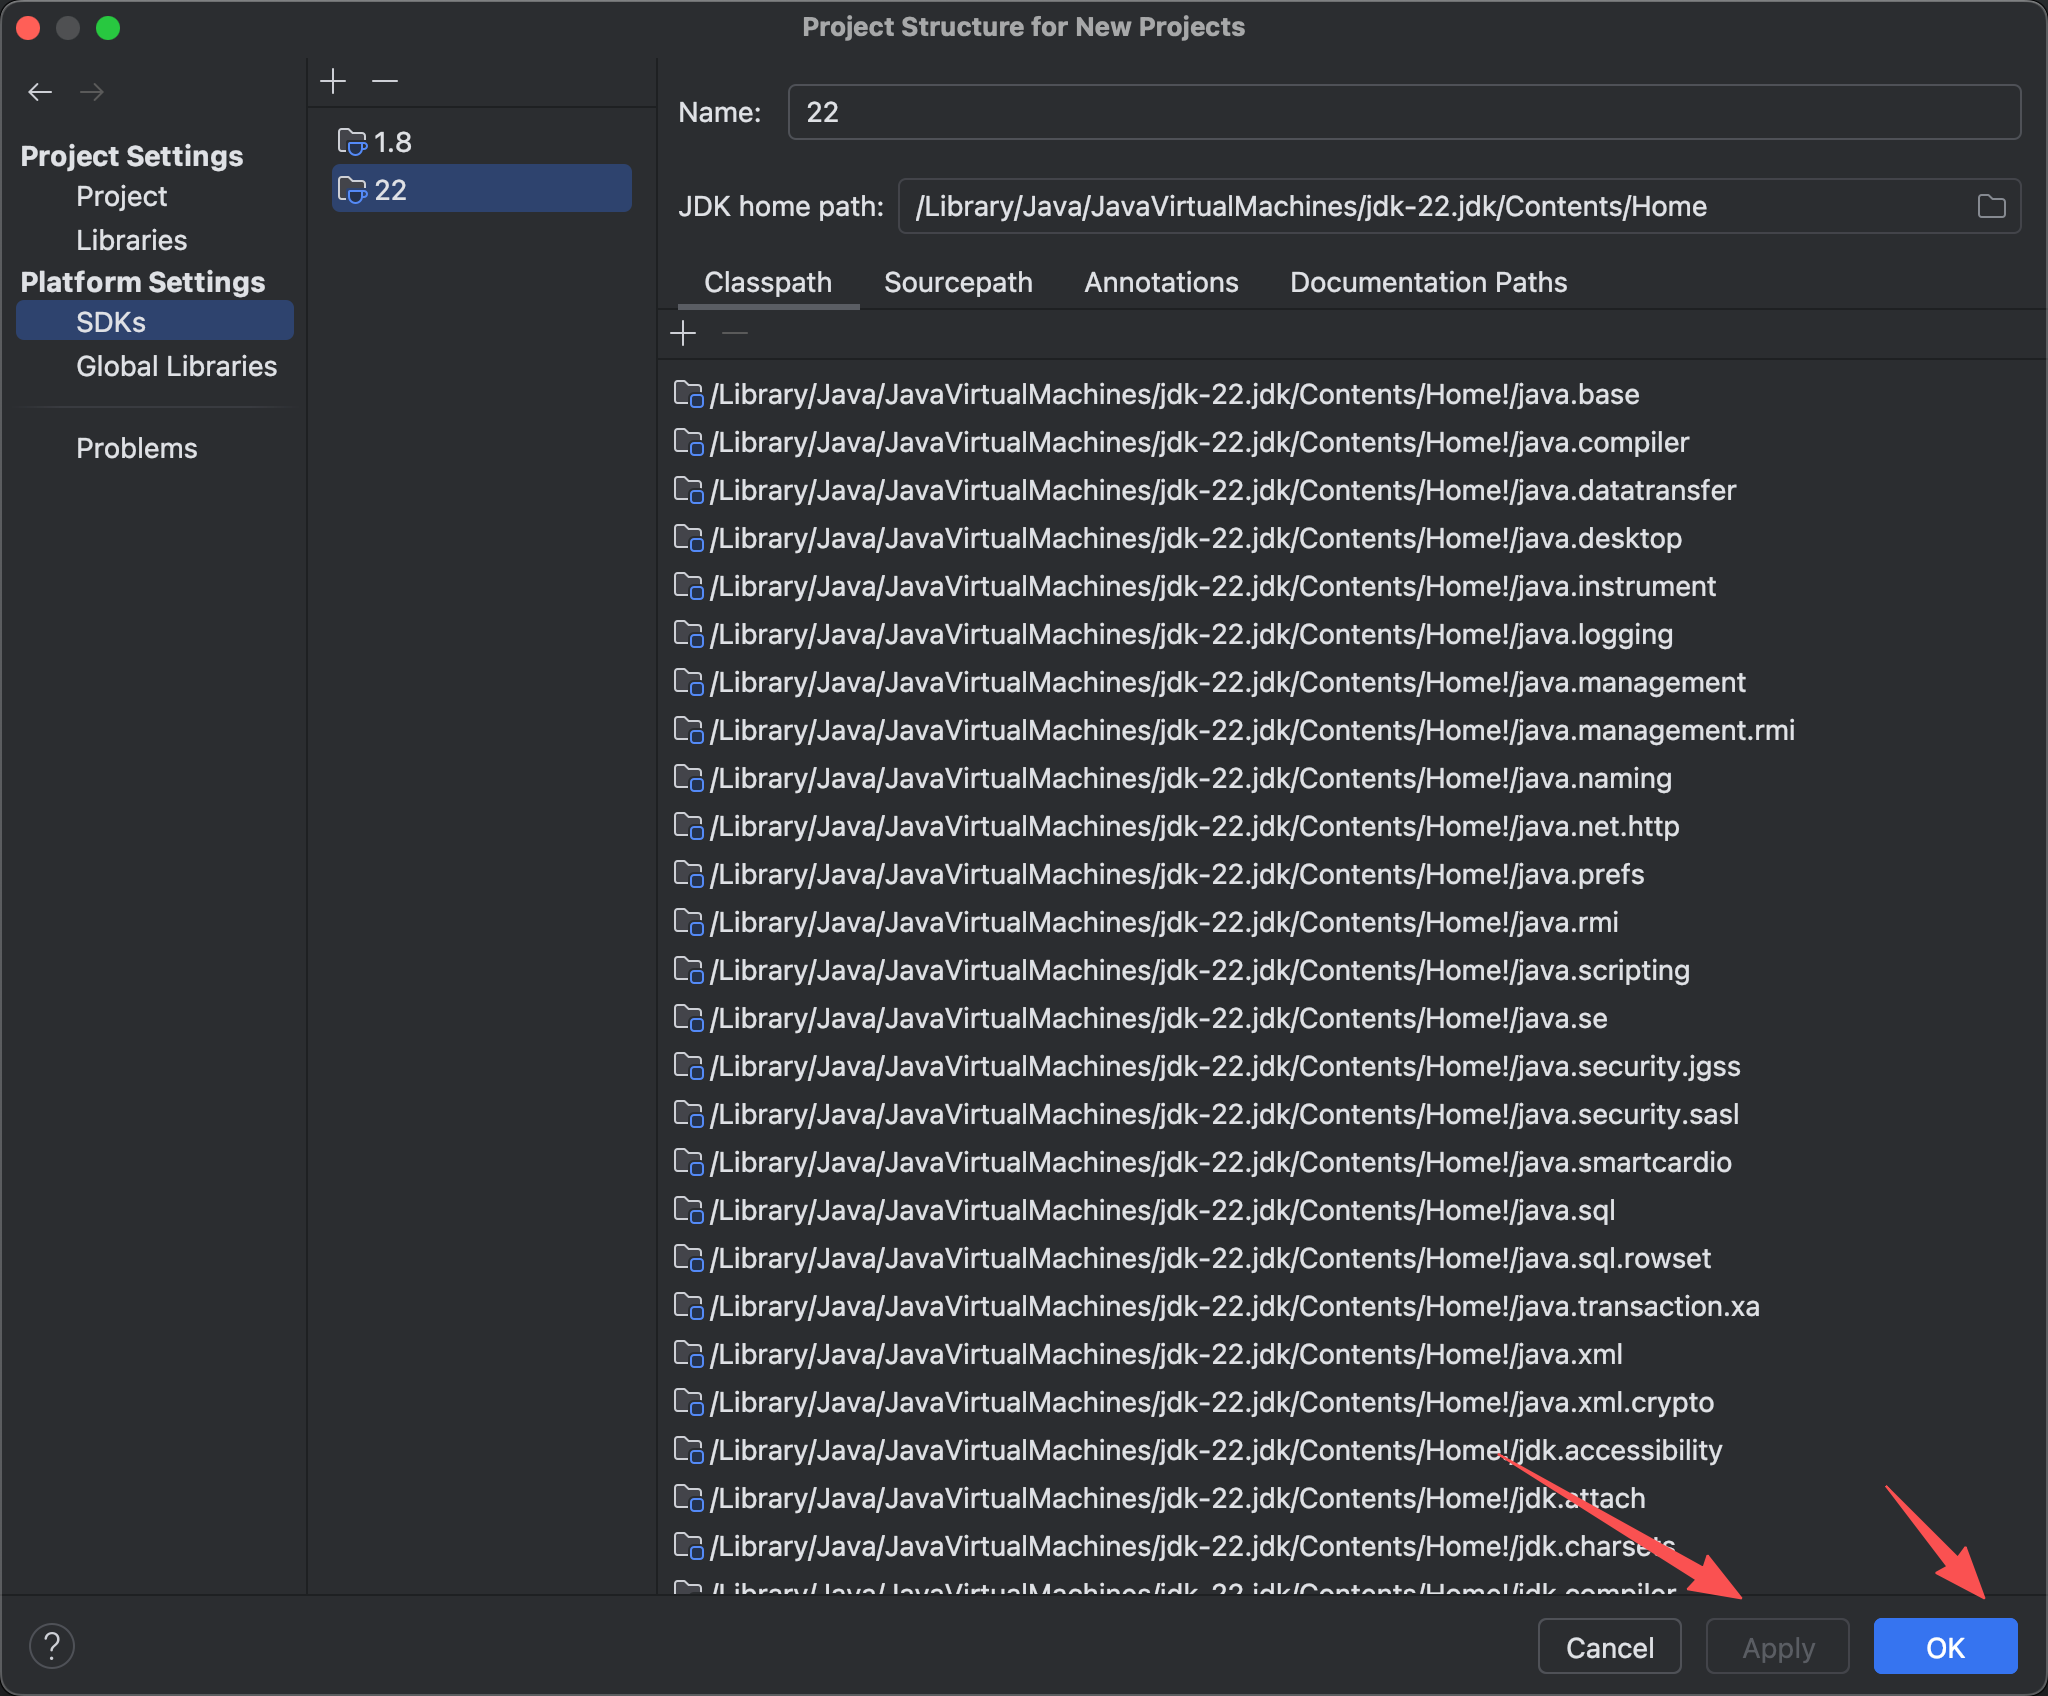Click the forward navigation arrow

point(92,92)
